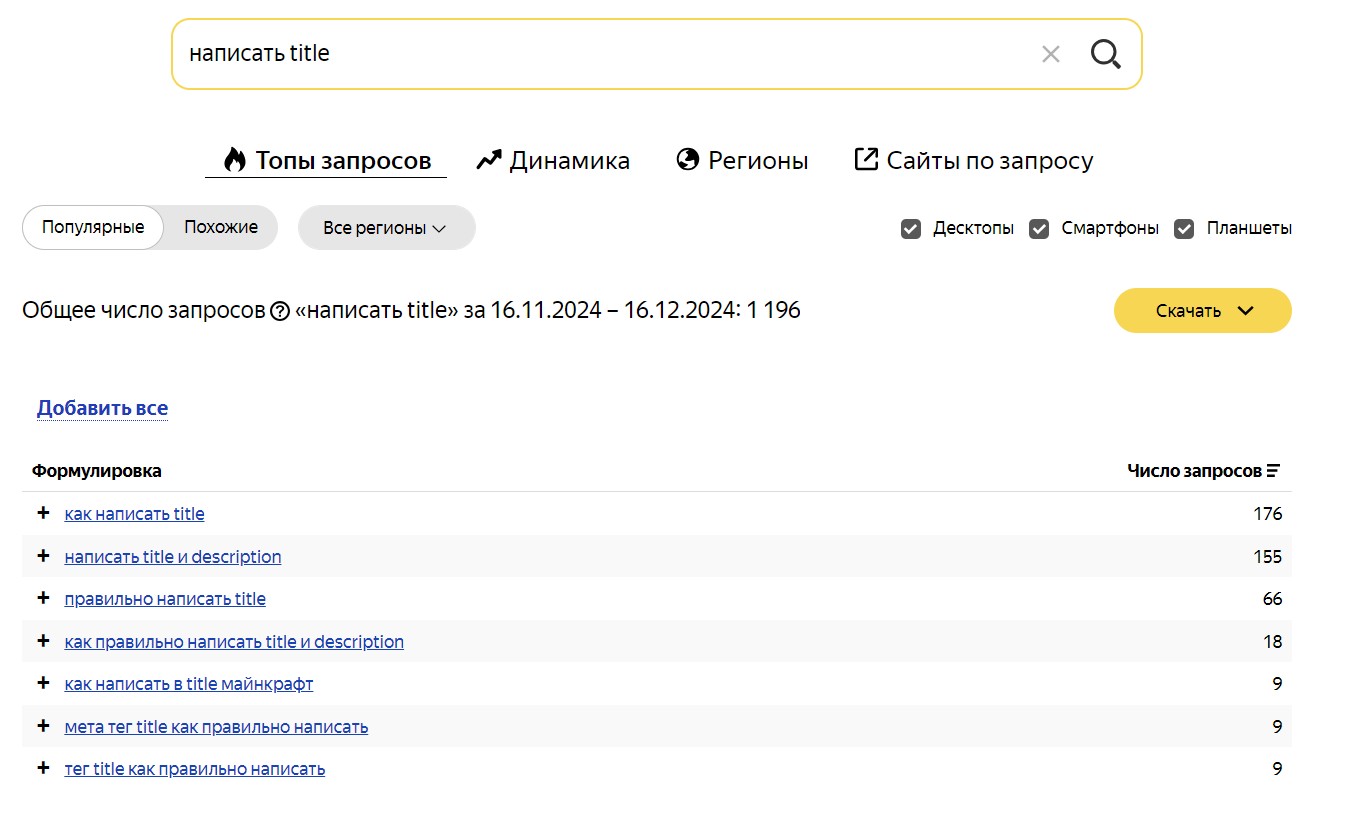This screenshot has height=819, width=1366.
Task: Click the magnifier search icon
Action: point(1105,54)
